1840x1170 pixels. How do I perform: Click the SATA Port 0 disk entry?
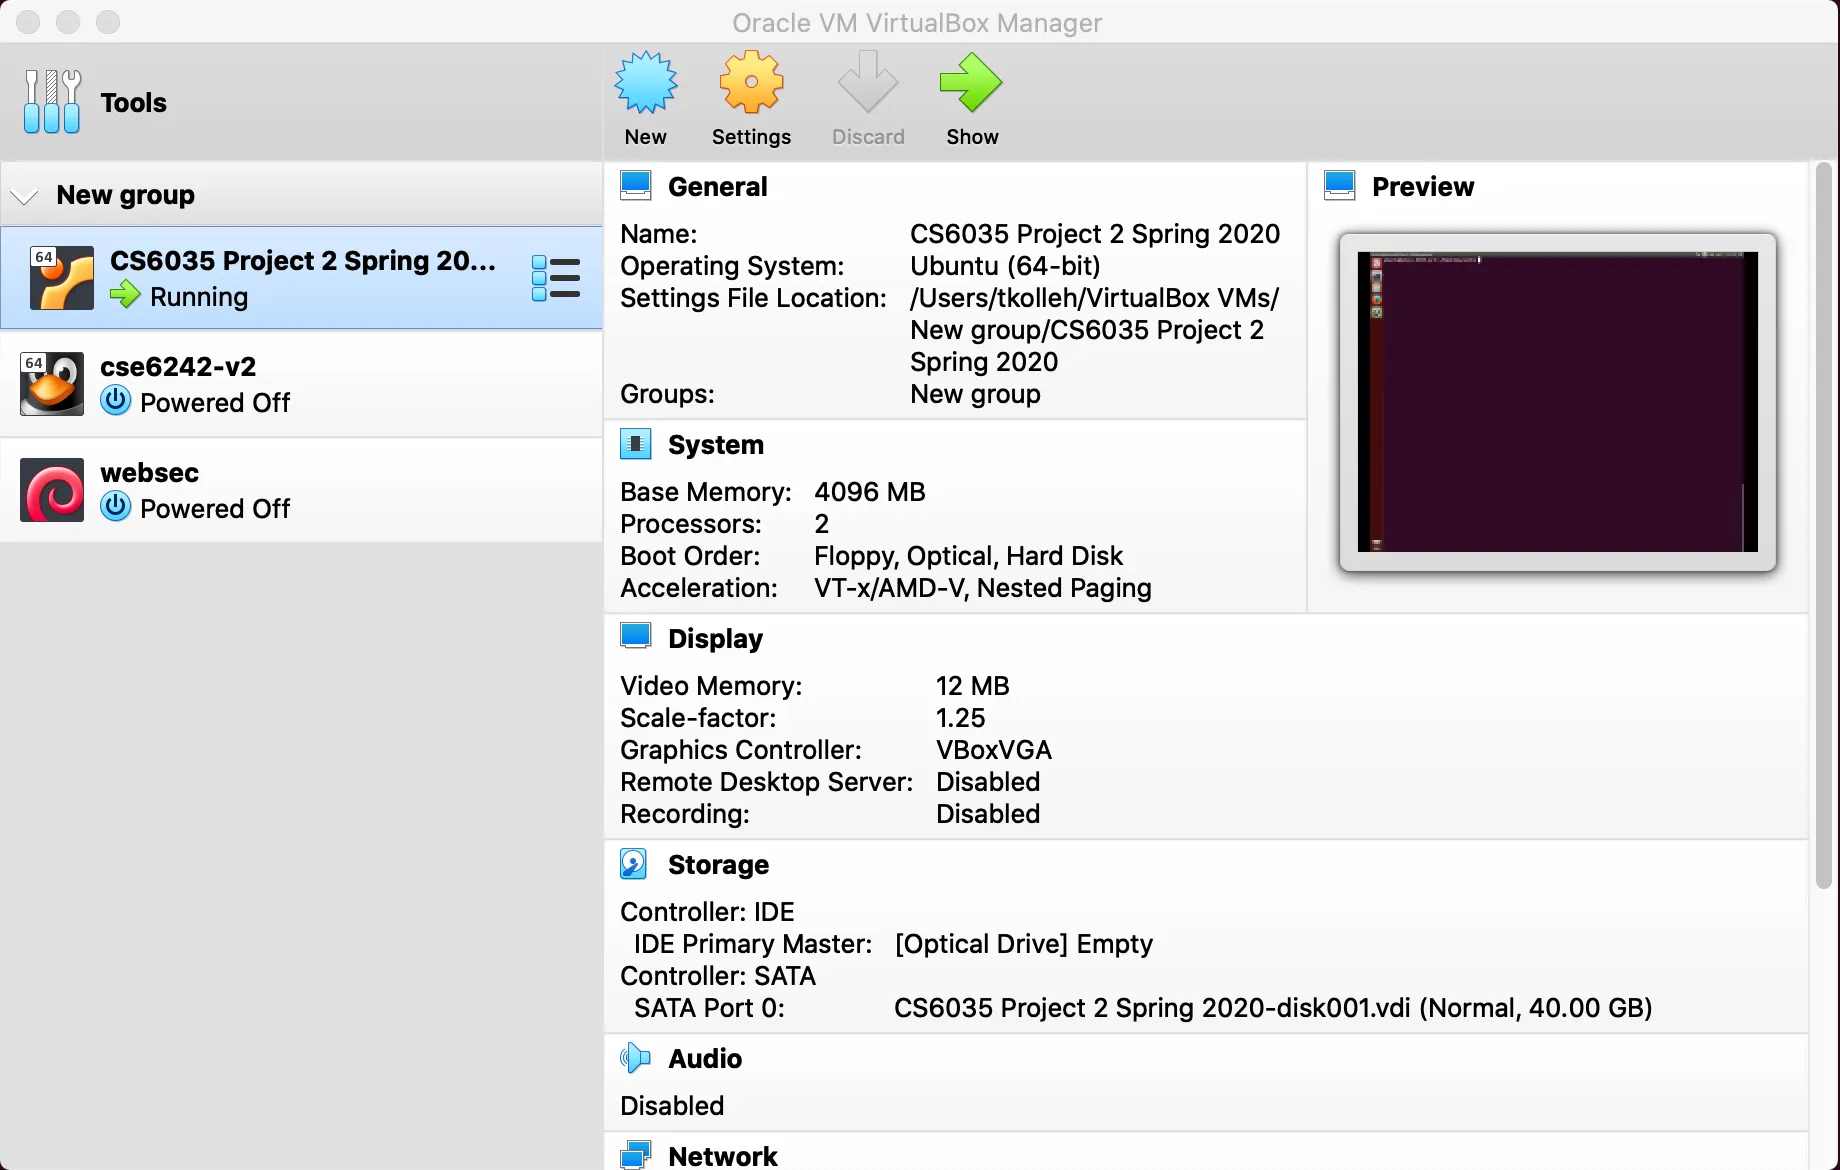point(1270,1008)
